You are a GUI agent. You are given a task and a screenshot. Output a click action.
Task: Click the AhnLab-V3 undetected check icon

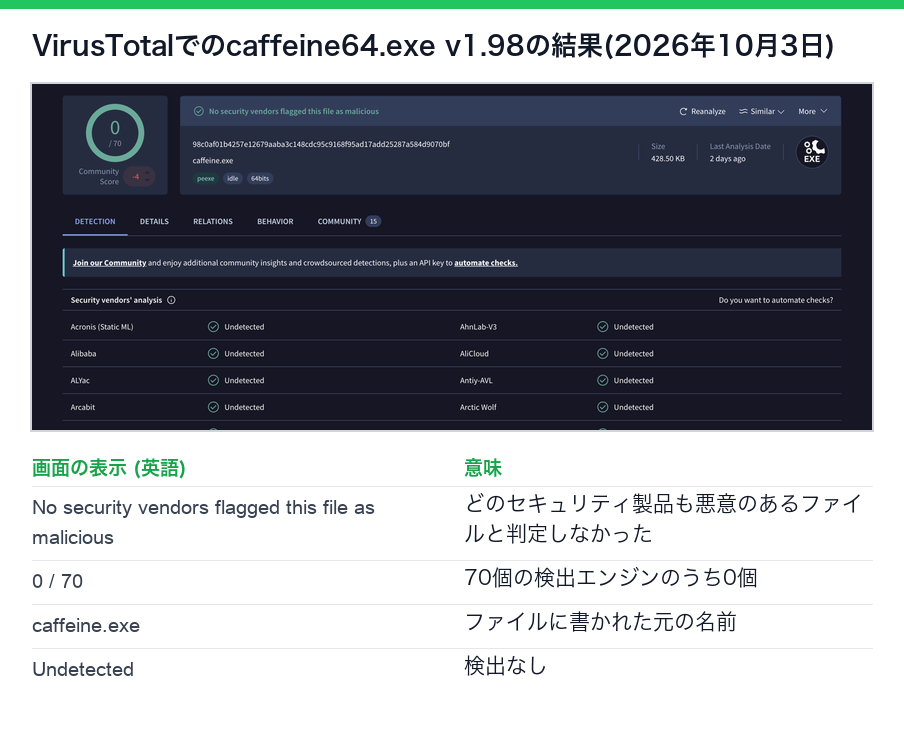(x=602, y=327)
